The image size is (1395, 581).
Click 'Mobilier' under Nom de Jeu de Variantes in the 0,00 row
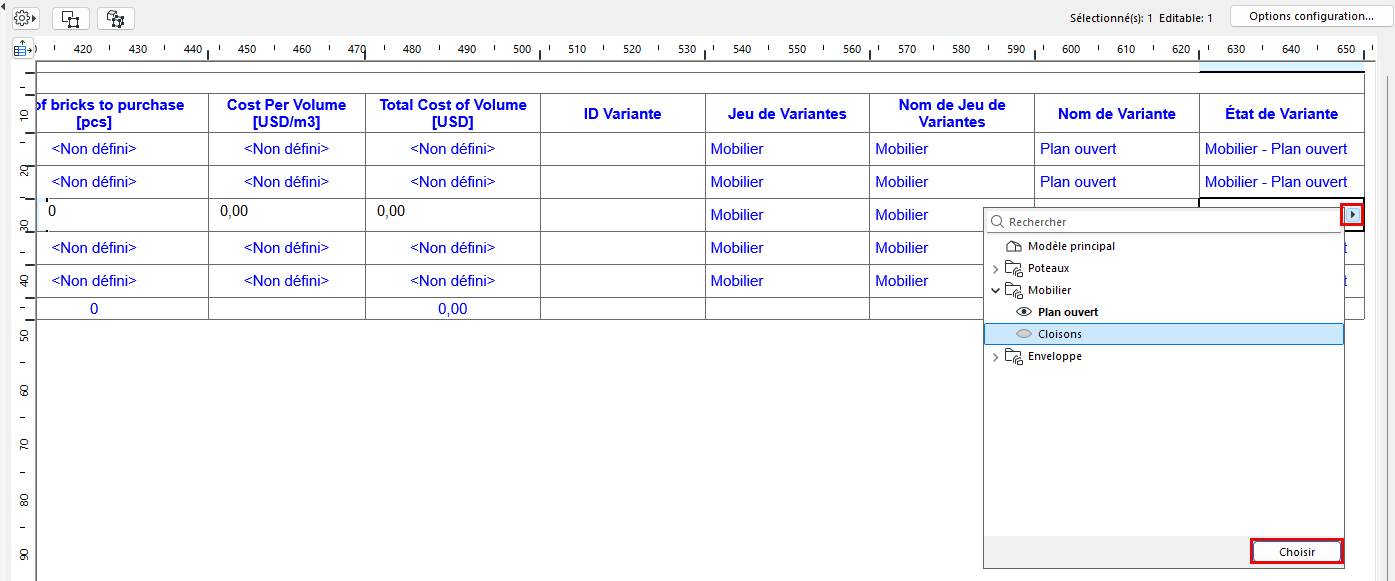[x=902, y=215]
